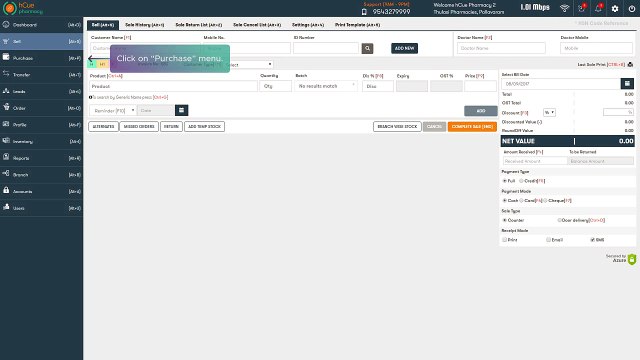This screenshot has height=360, width=640.
Task: Click the Product search input field
Action: 173,86
